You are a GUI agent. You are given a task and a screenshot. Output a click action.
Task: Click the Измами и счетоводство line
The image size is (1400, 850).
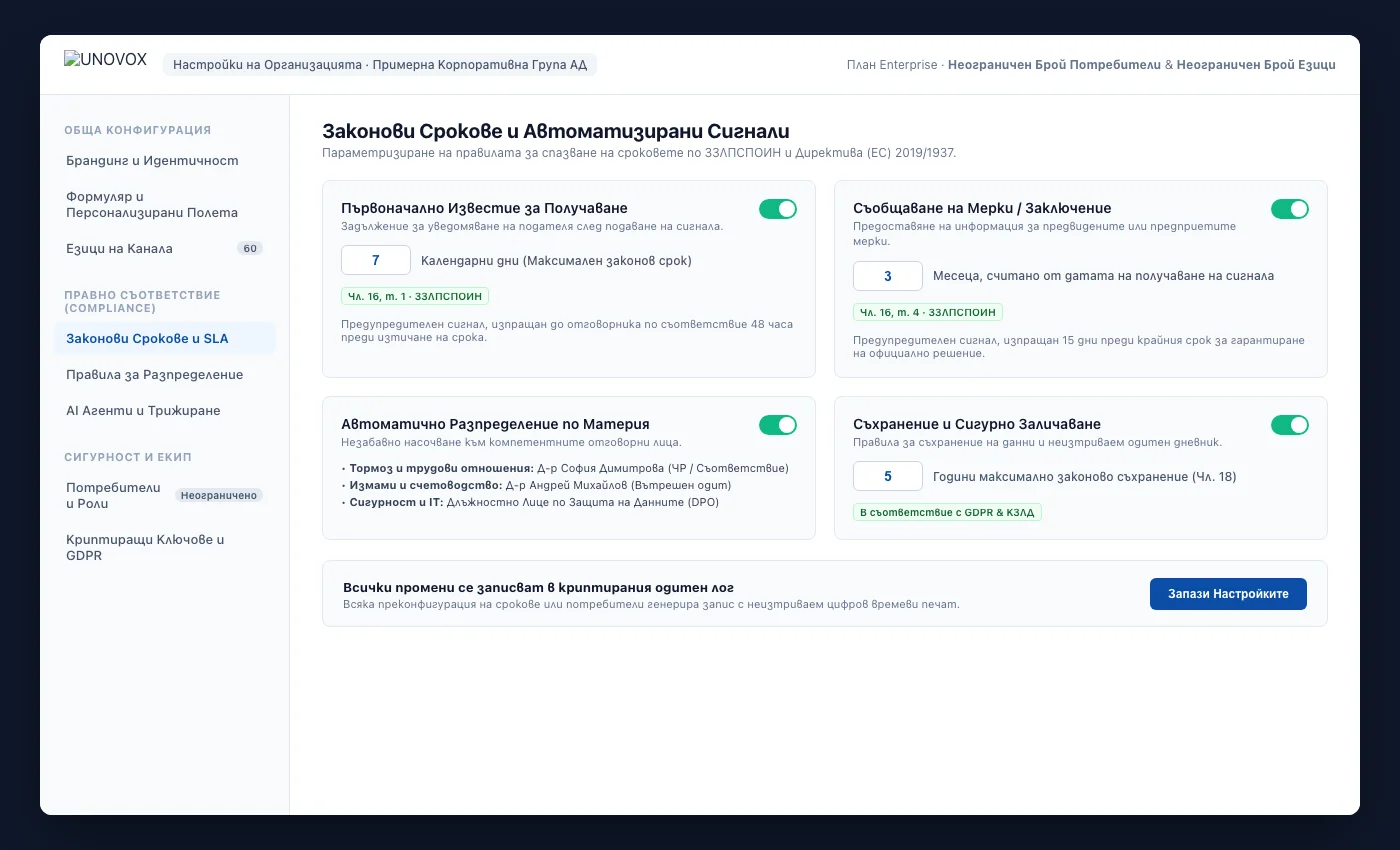[x=536, y=485]
